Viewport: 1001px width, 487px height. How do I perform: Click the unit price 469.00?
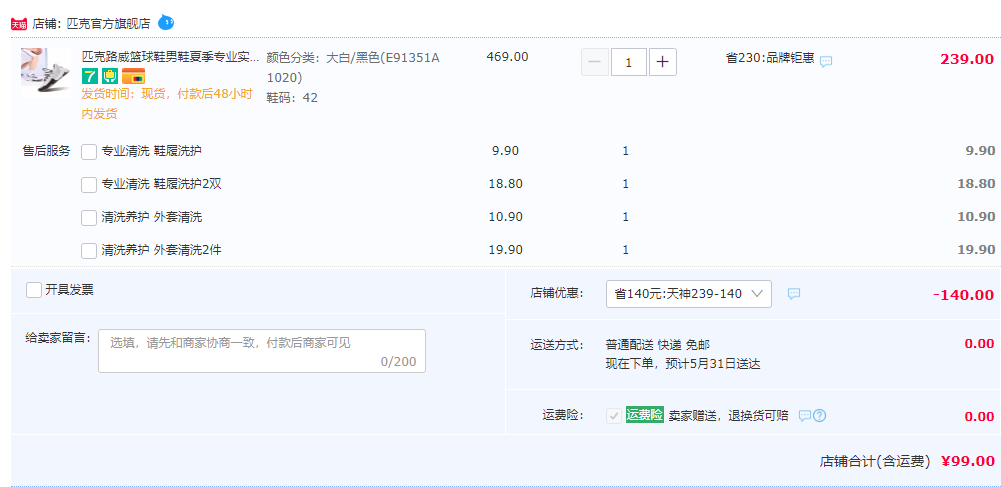508,57
